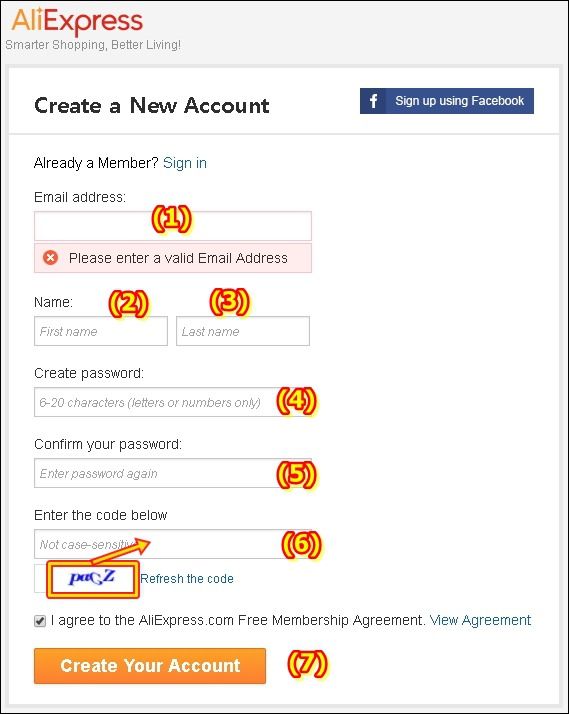The image size is (569, 714).
Task: Click the Smarter Shopping, Better Living tagline
Action: coord(93,45)
